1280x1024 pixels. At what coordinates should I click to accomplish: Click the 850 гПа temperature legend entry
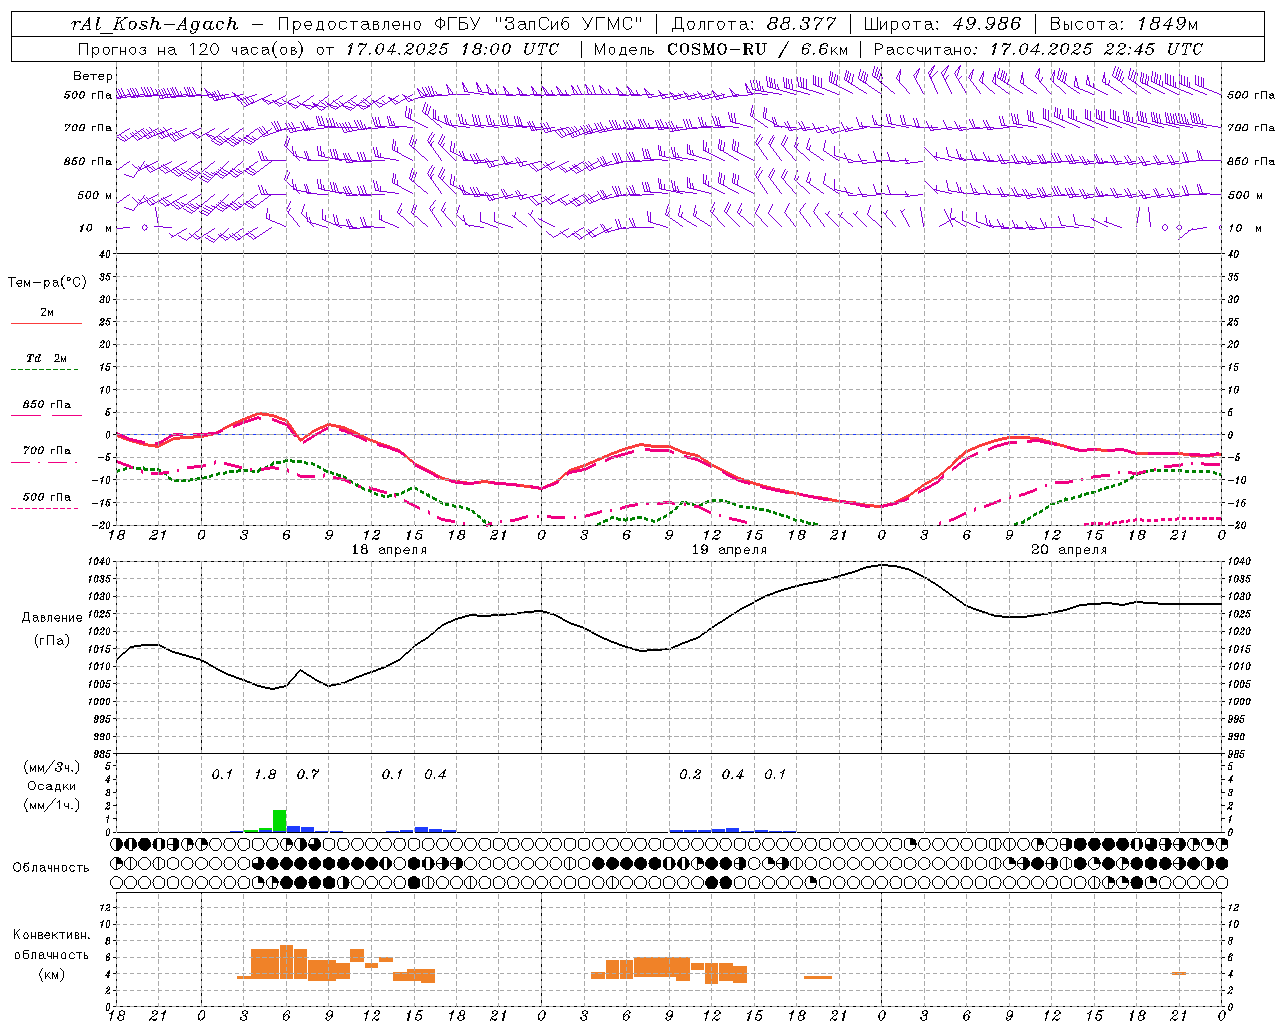(47, 405)
